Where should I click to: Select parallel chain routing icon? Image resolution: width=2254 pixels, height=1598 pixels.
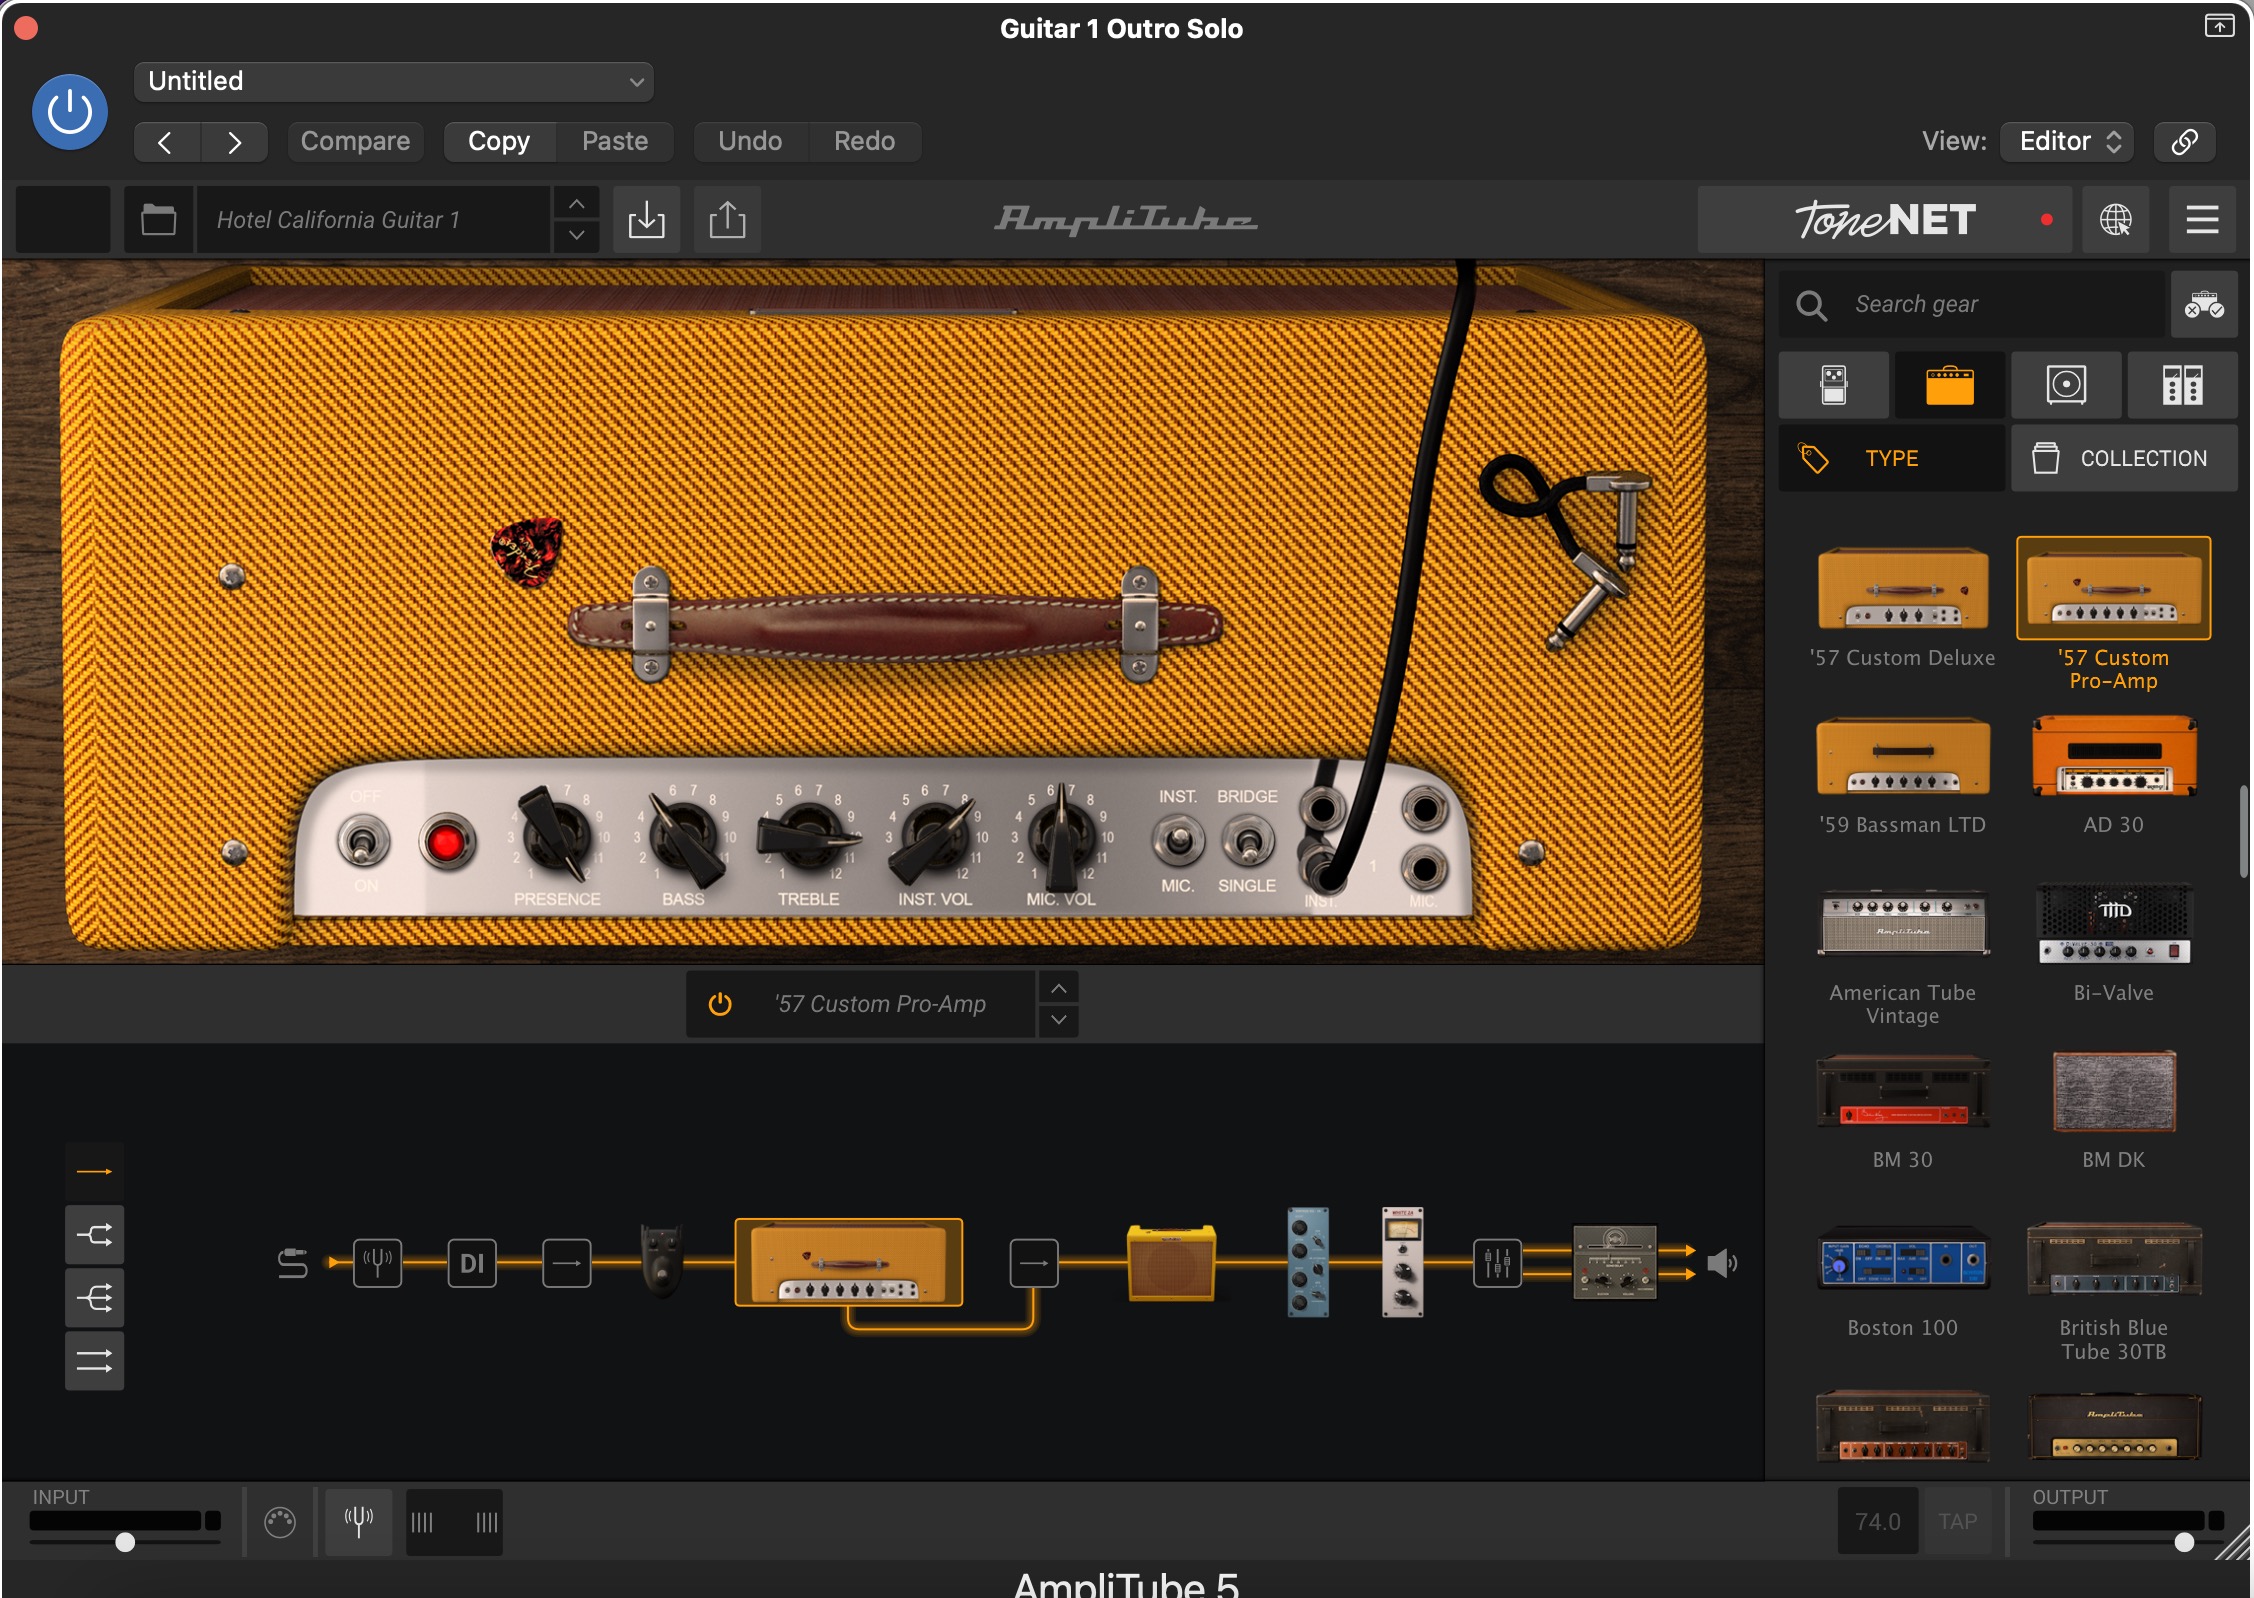click(x=95, y=1361)
